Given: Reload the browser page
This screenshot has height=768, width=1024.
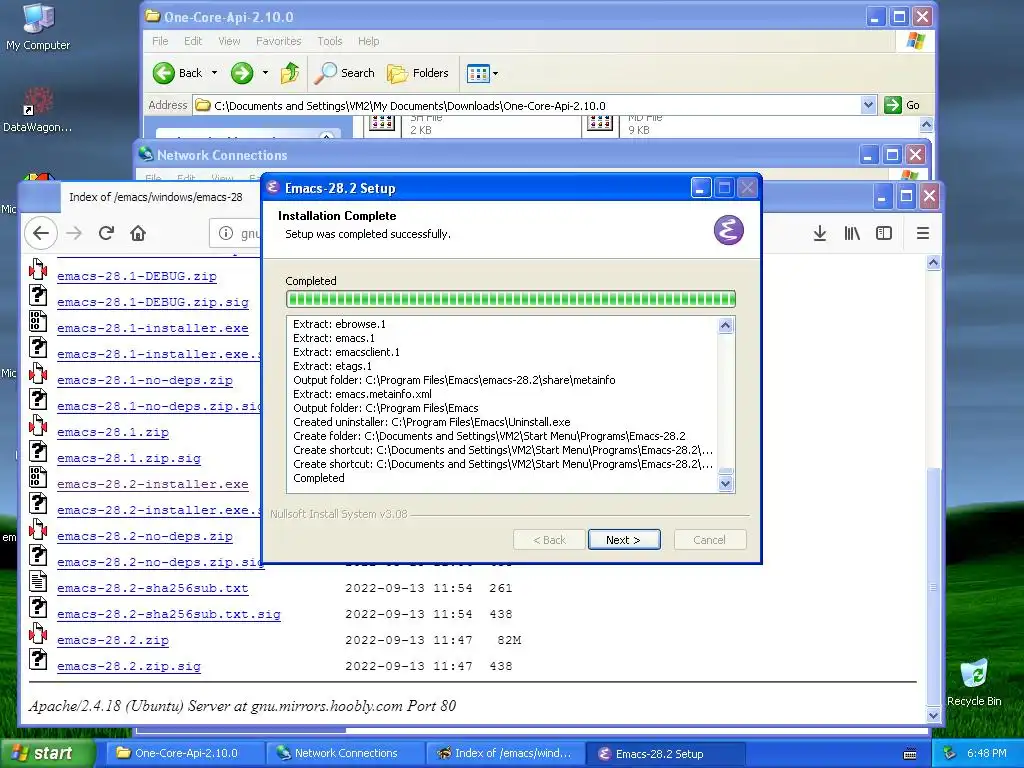Looking at the screenshot, I should coord(106,233).
